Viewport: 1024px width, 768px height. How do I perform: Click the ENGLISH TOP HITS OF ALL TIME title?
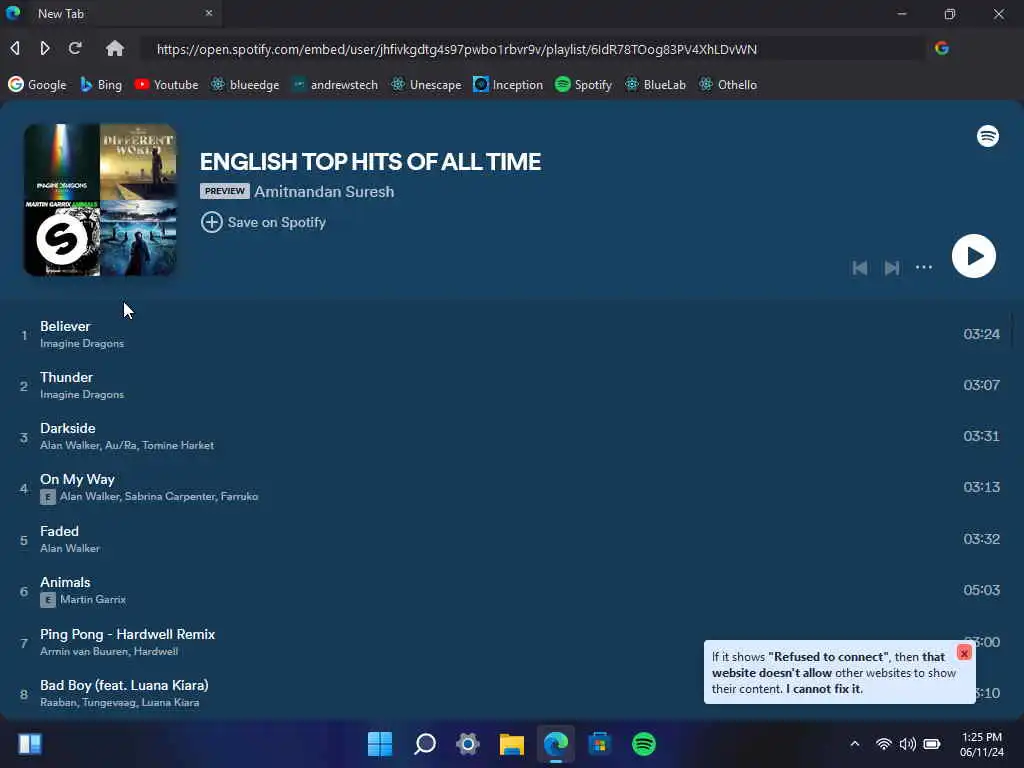[370, 162]
